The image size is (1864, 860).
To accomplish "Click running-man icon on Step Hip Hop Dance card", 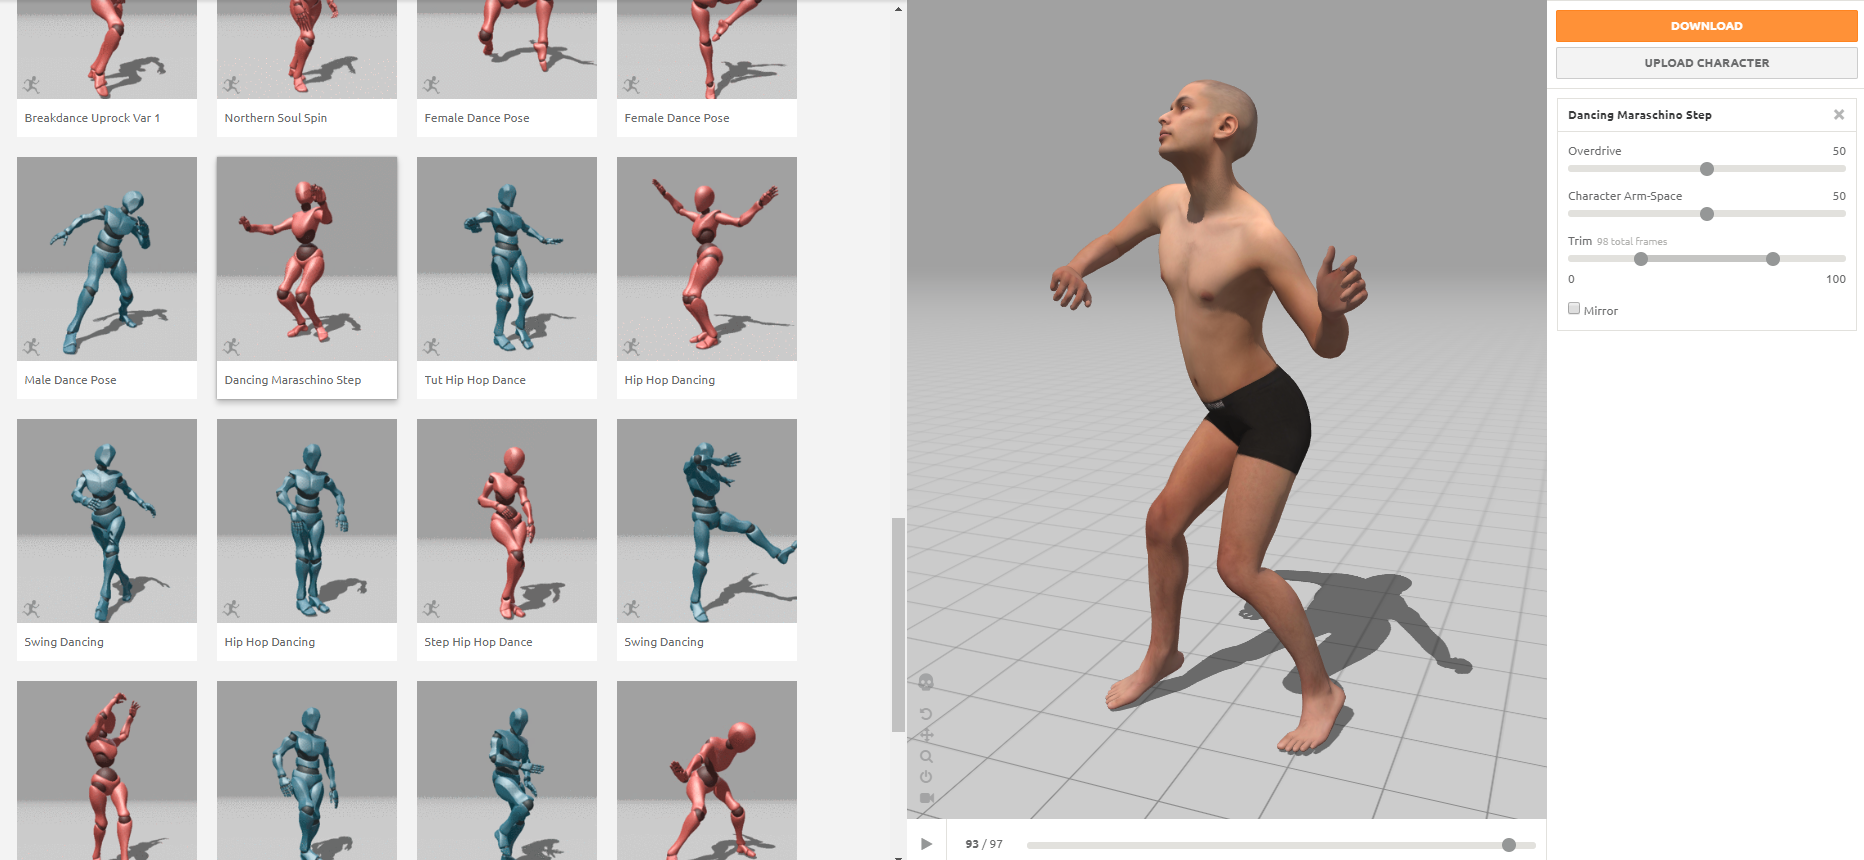I will [432, 609].
